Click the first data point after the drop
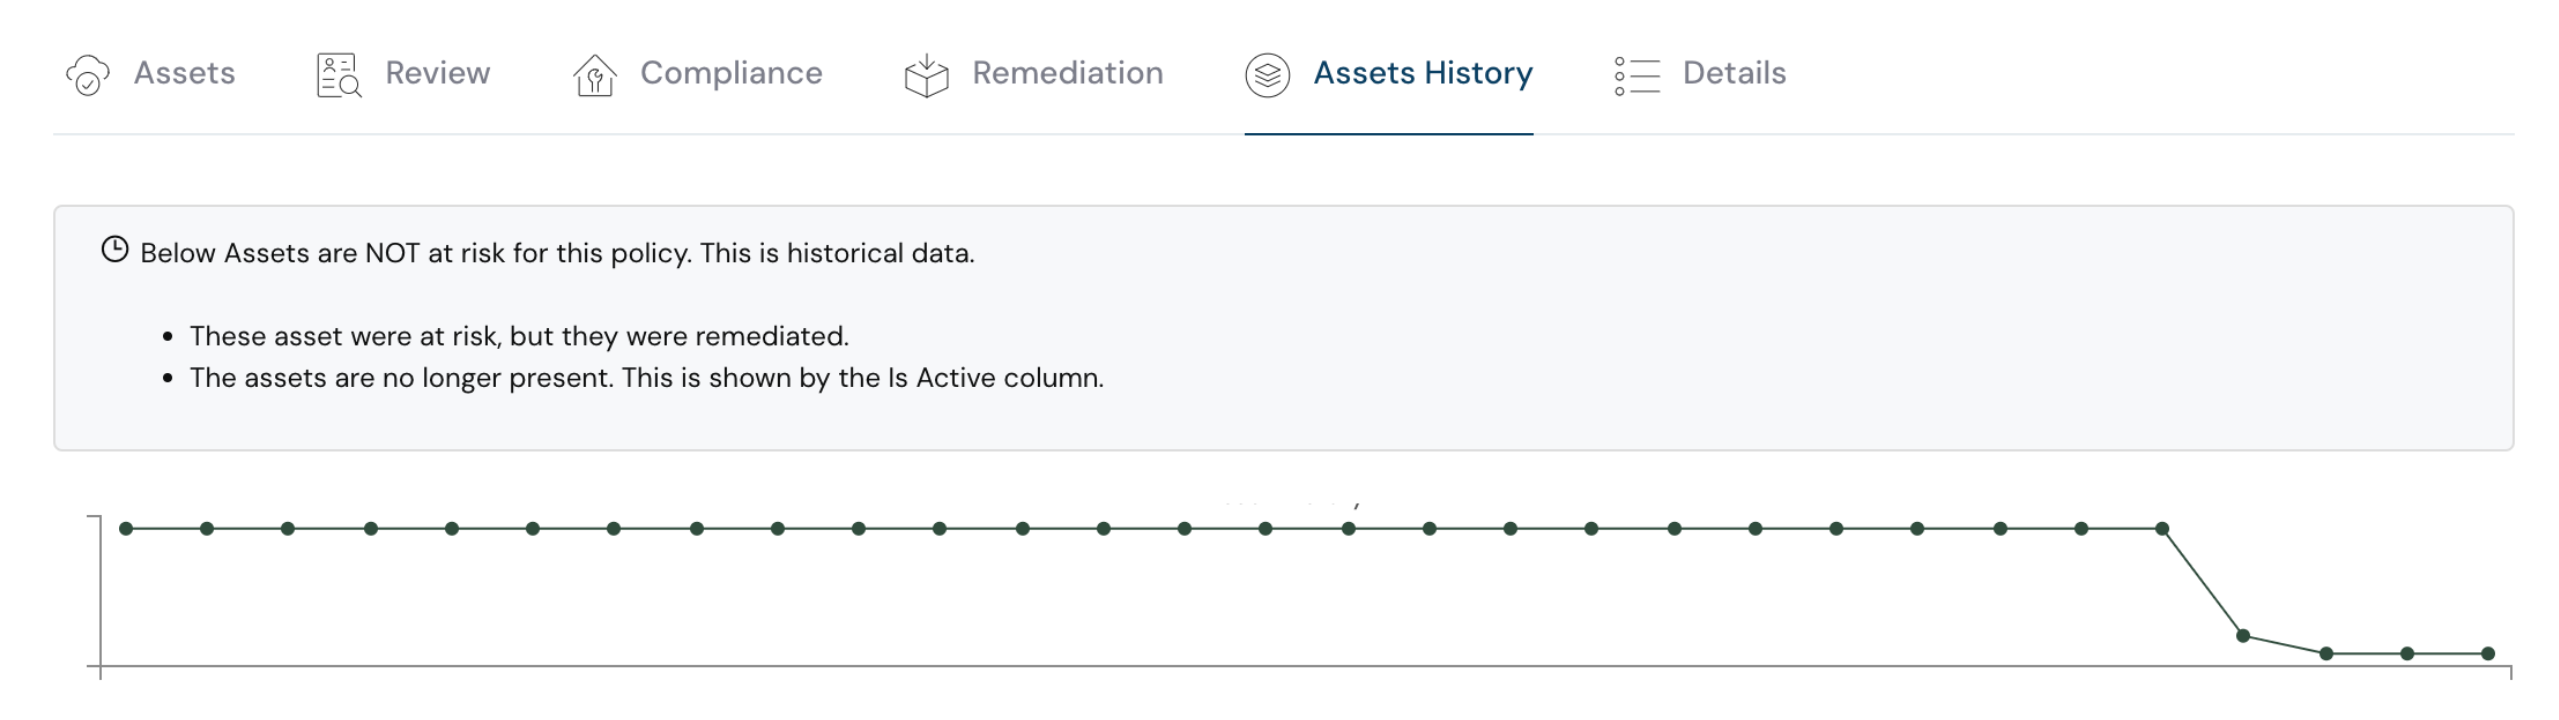The width and height of the screenshot is (2559, 720). tap(2243, 635)
